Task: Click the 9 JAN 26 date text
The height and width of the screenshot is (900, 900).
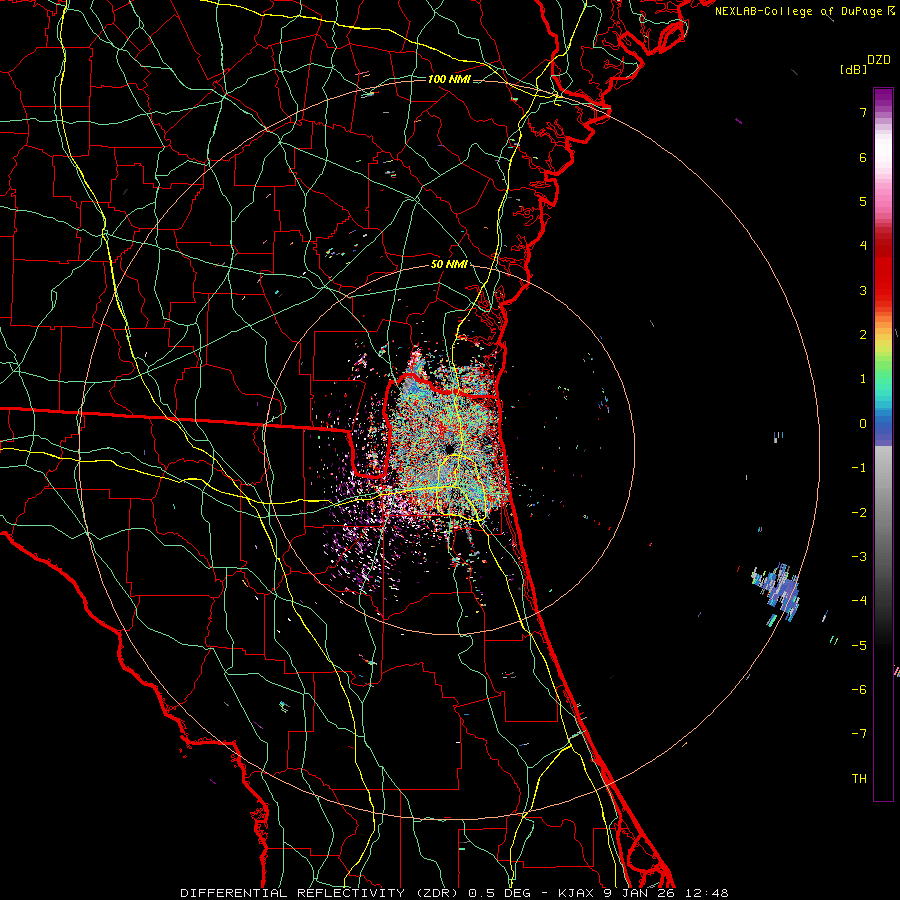Action: click(640, 893)
